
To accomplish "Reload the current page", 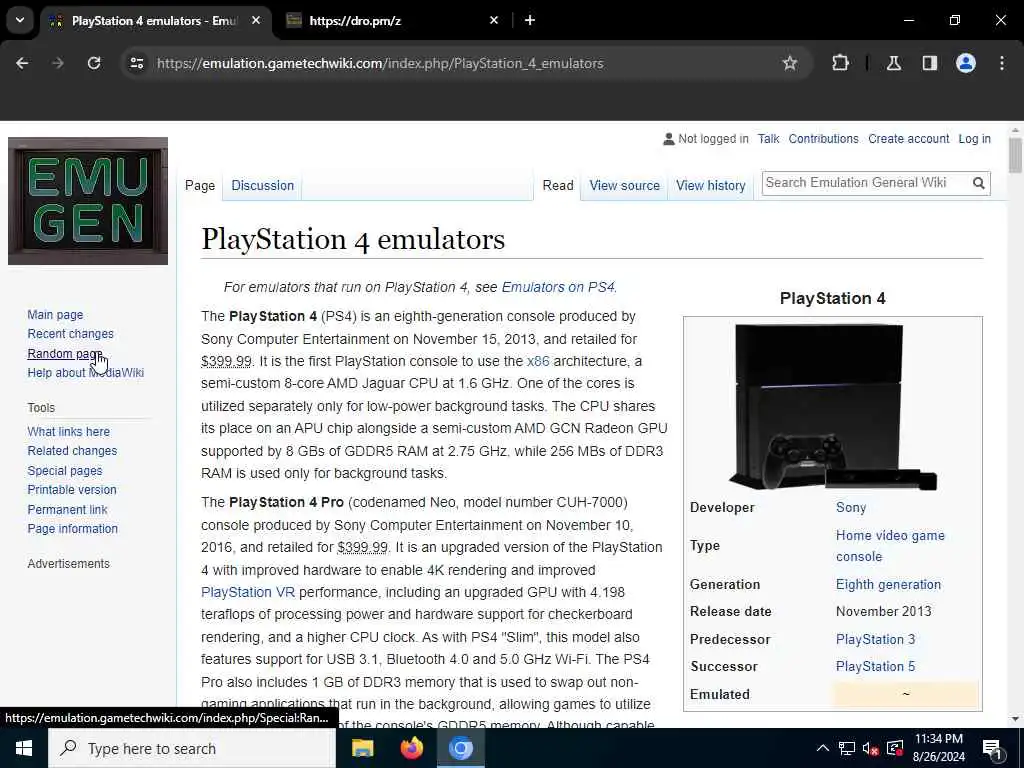I will pyautogui.click(x=94, y=63).
